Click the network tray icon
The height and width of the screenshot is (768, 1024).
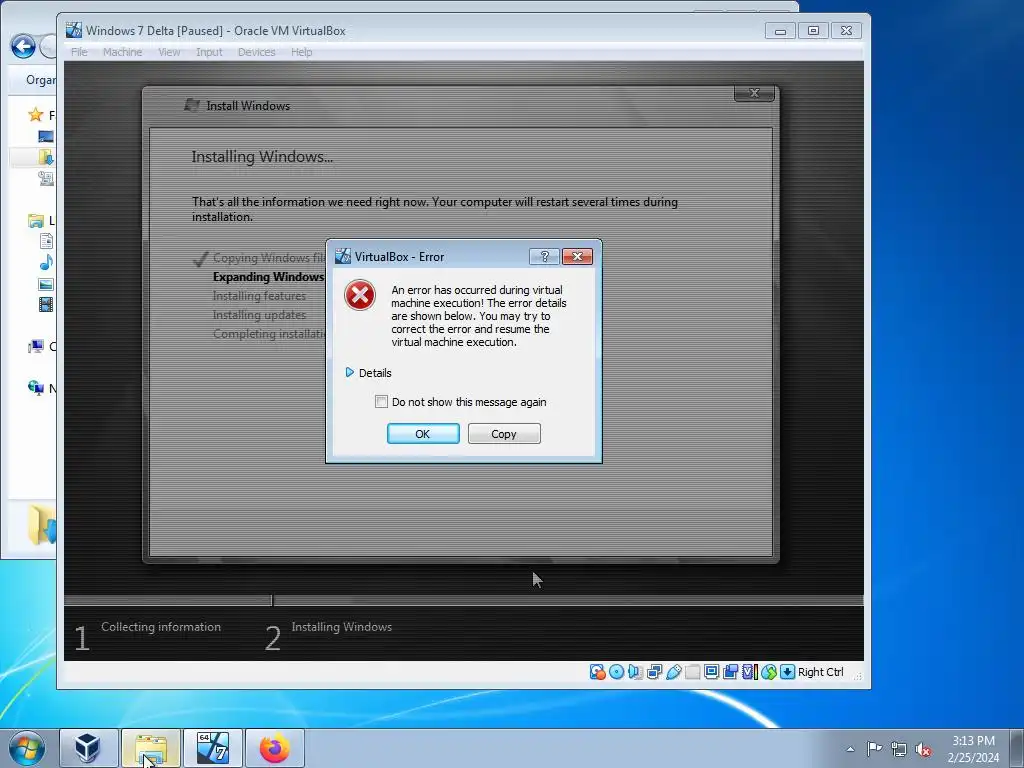pyautogui.click(x=899, y=749)
